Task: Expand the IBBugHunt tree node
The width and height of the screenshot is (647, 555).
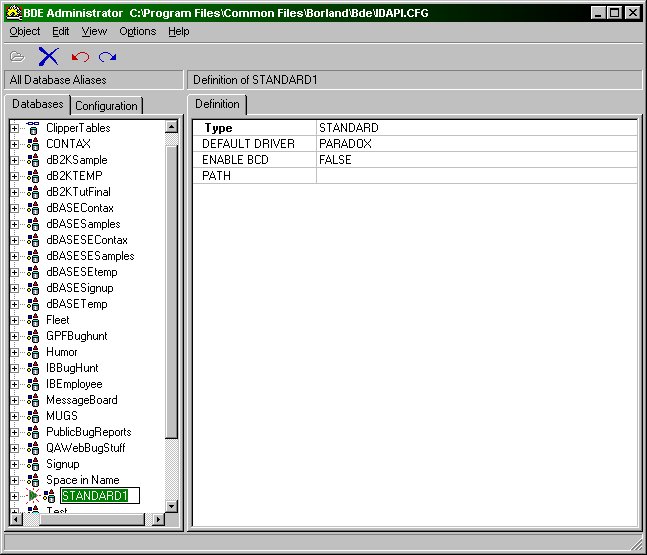Action: point(14,368)
